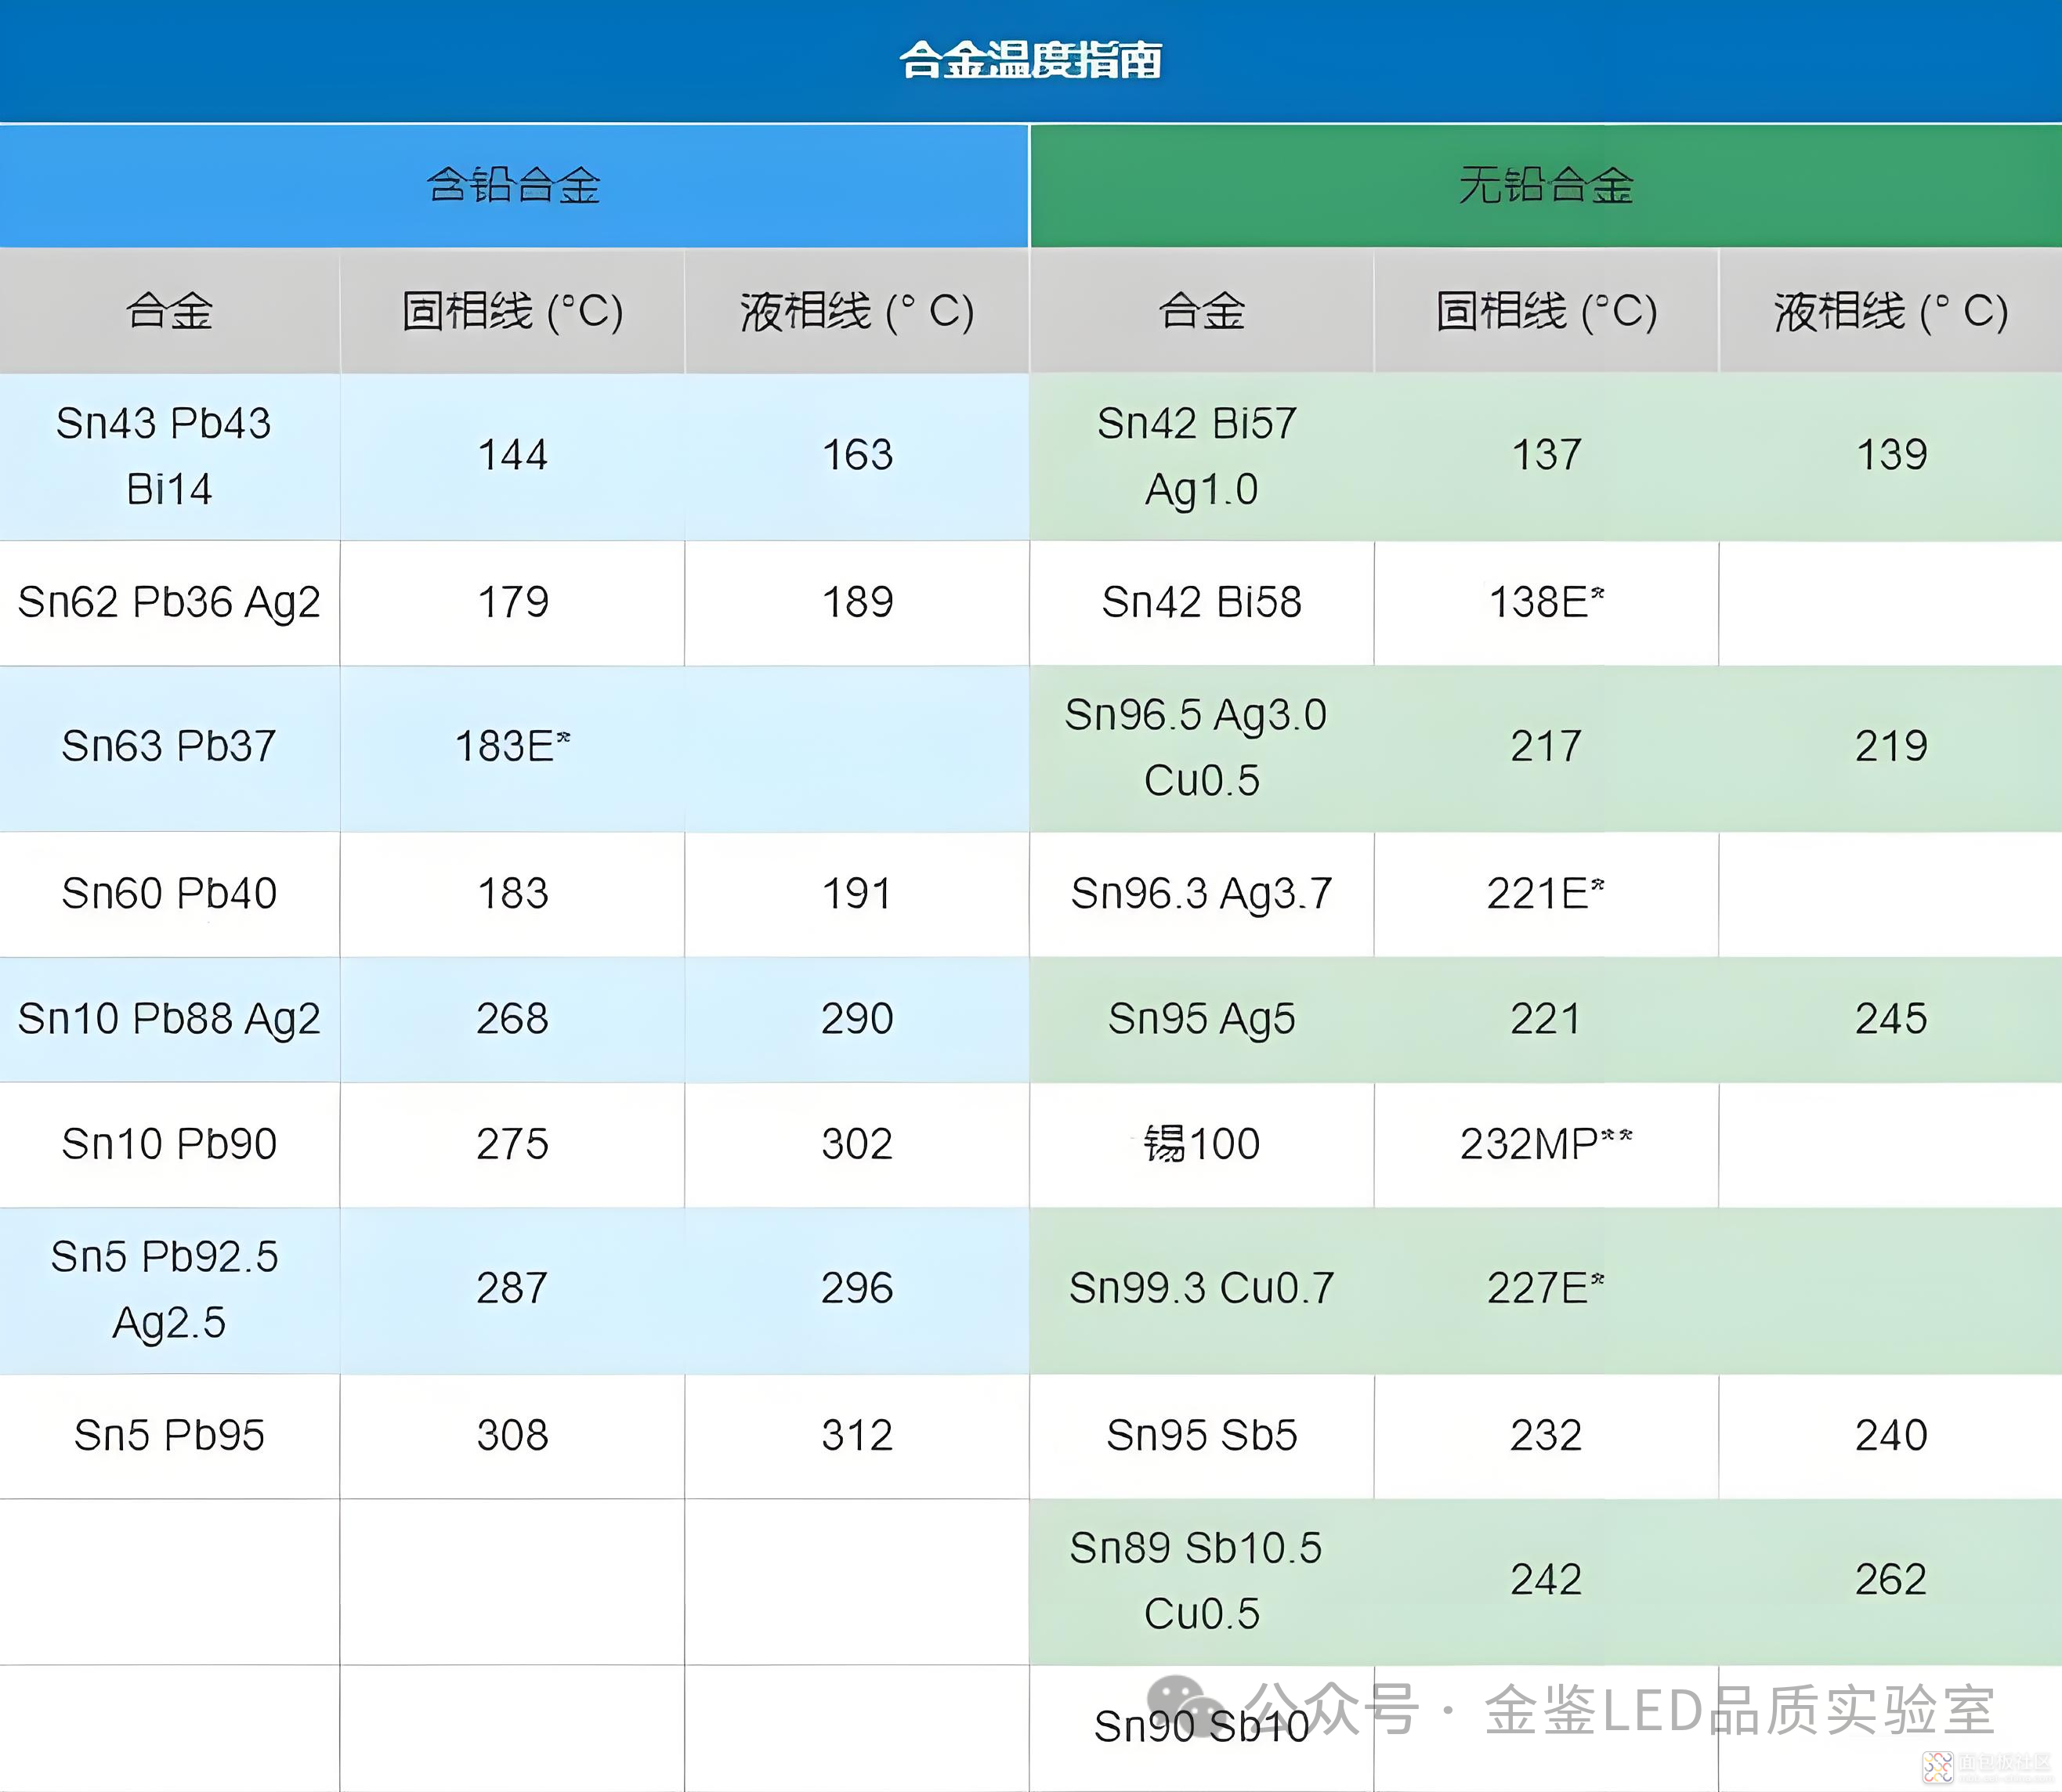
Task: Click the small logo in bottom-right corner
Action: 1937,1766
